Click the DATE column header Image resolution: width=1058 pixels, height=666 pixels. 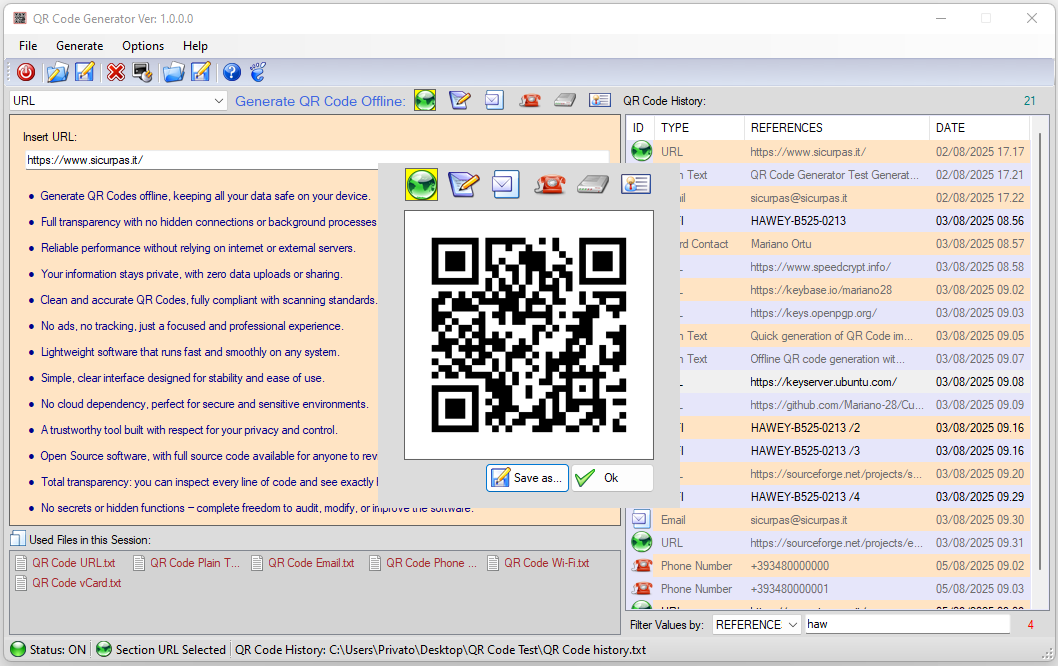coord(950,128)
